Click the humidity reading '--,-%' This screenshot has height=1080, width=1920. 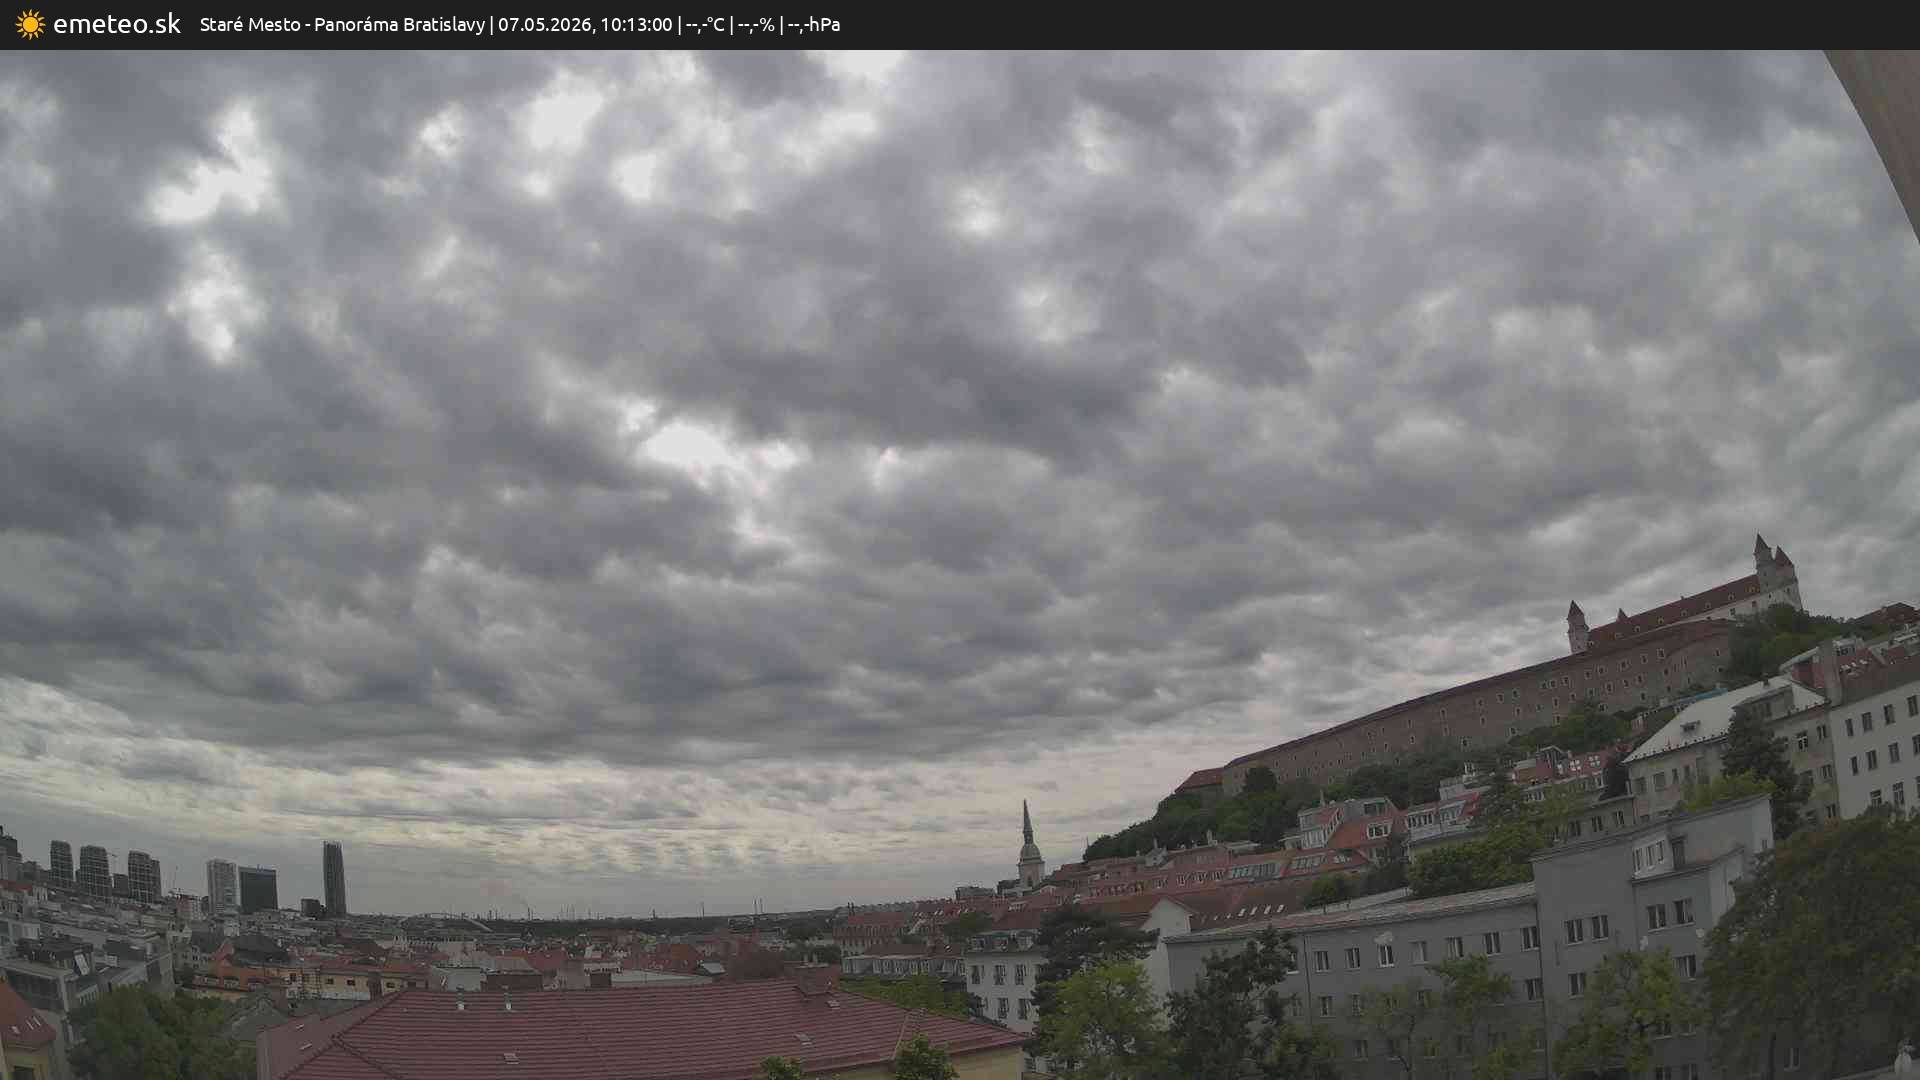[756, 25]
